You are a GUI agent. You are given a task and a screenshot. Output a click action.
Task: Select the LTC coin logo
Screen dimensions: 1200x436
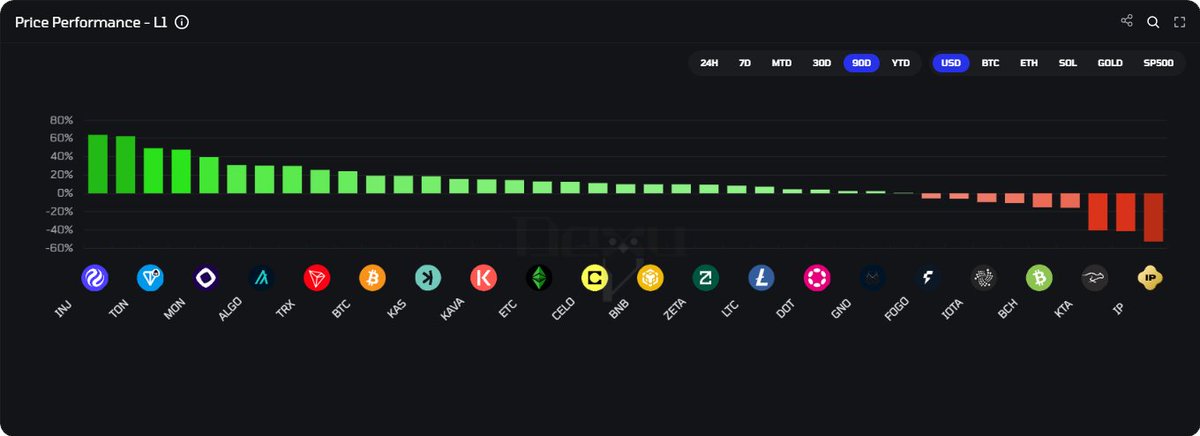762,278
